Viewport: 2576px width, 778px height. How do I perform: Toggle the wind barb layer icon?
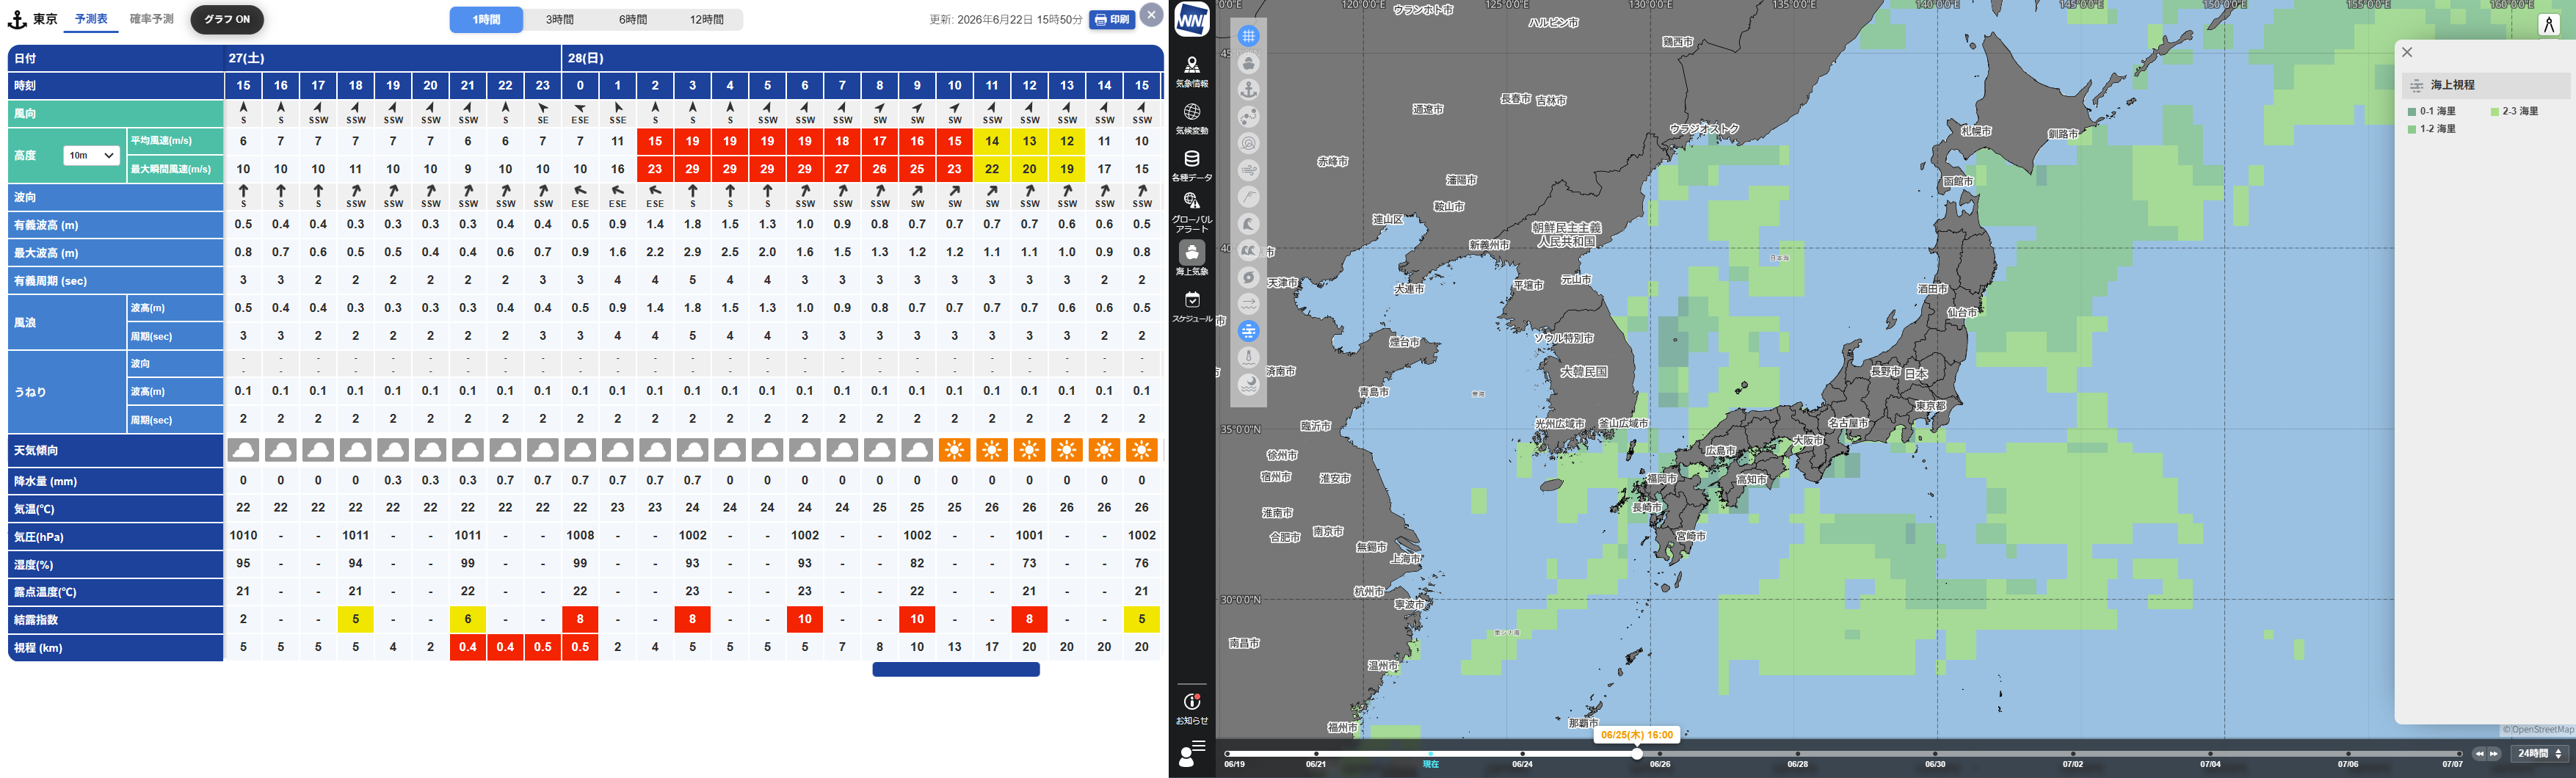tap(1248, 197)
